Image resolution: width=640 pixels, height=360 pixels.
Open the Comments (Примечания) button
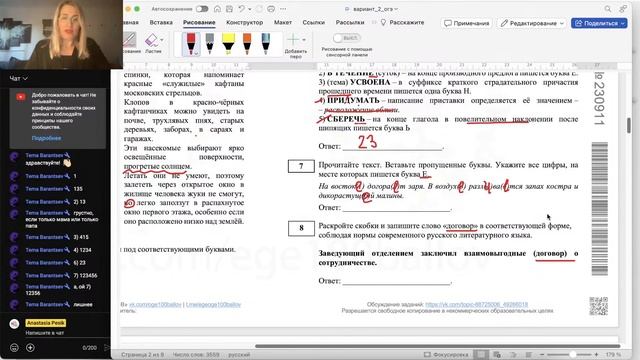coord(467,23)
